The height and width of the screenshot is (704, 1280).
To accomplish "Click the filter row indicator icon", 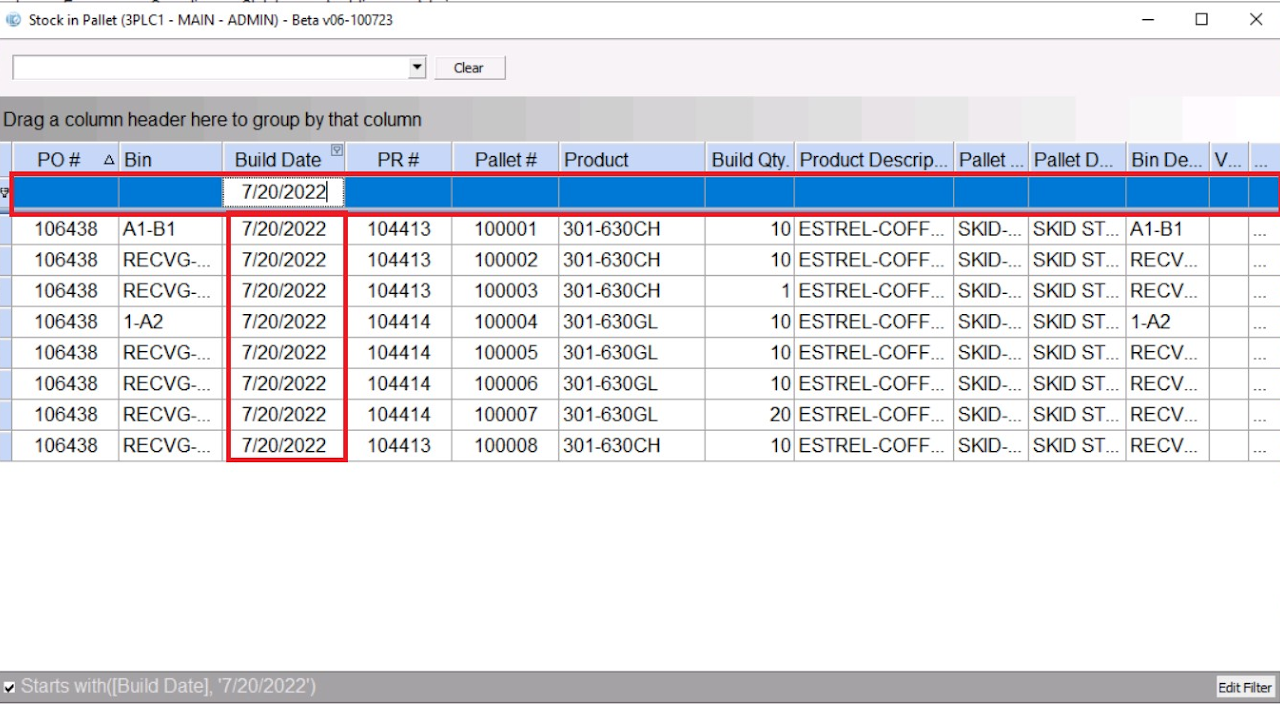I will (x=5, y=192).
